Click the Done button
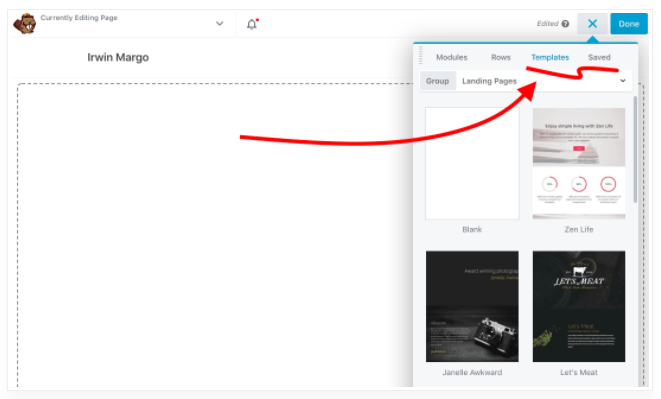This screenshot has height=399, width=661. coord(629,24)
